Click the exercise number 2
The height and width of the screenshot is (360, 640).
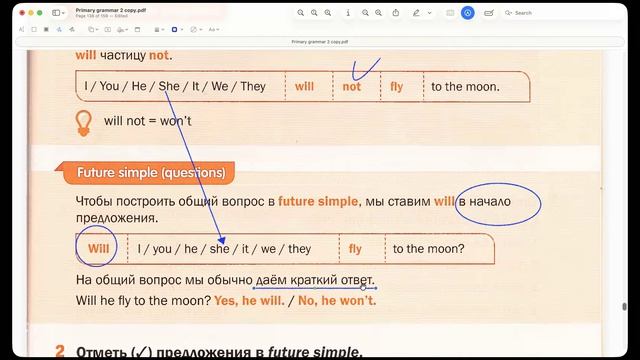coord(60,351)
